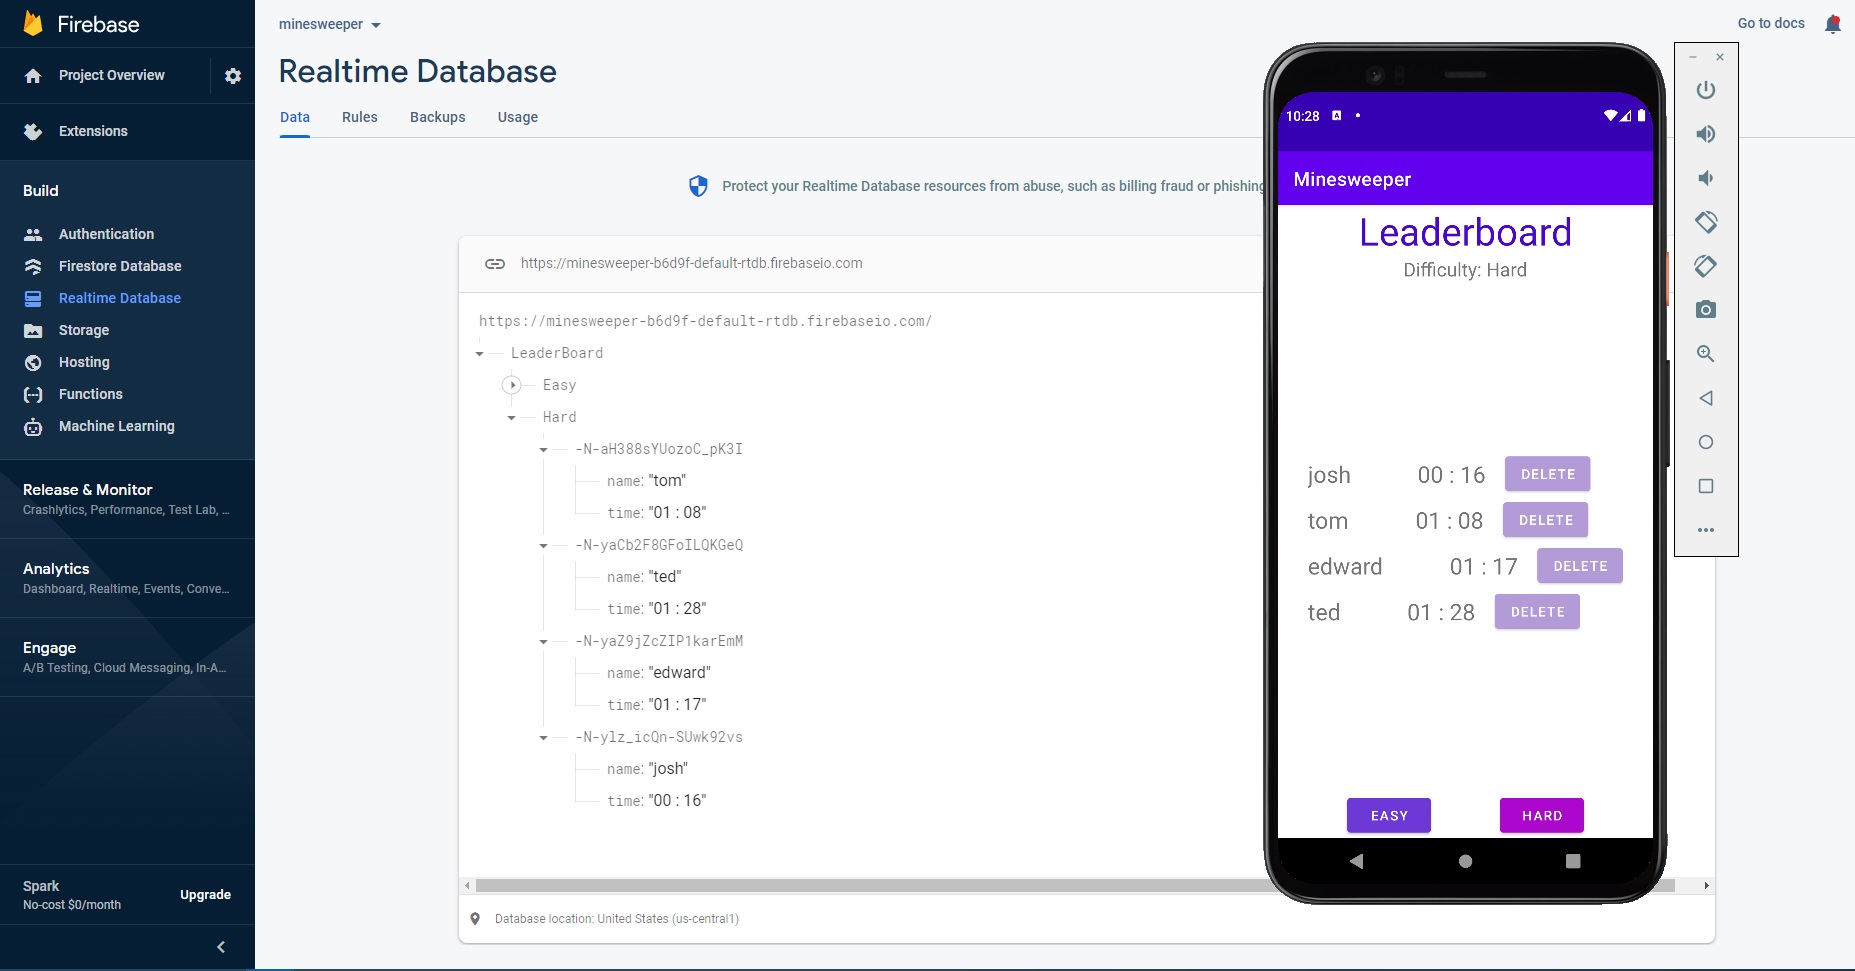Image resolution: width=1855 pixels, height=971 pixels.
Task: Click the Functions brackets icon
Action: (x=33, y=394)
